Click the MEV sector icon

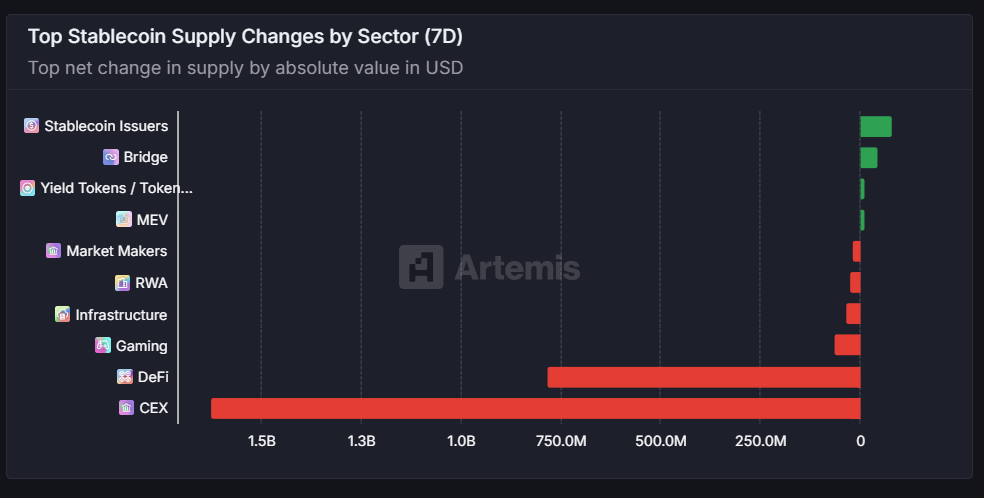click(124, 219)
